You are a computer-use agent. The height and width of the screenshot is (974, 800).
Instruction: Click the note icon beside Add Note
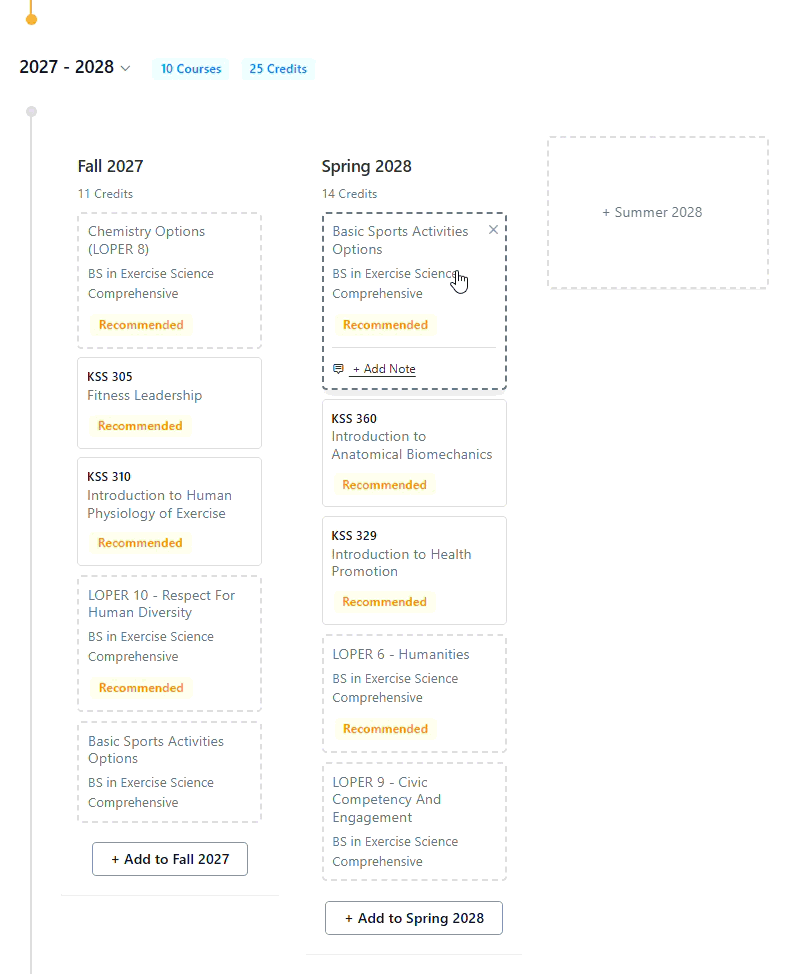click(x=339, y=369)
